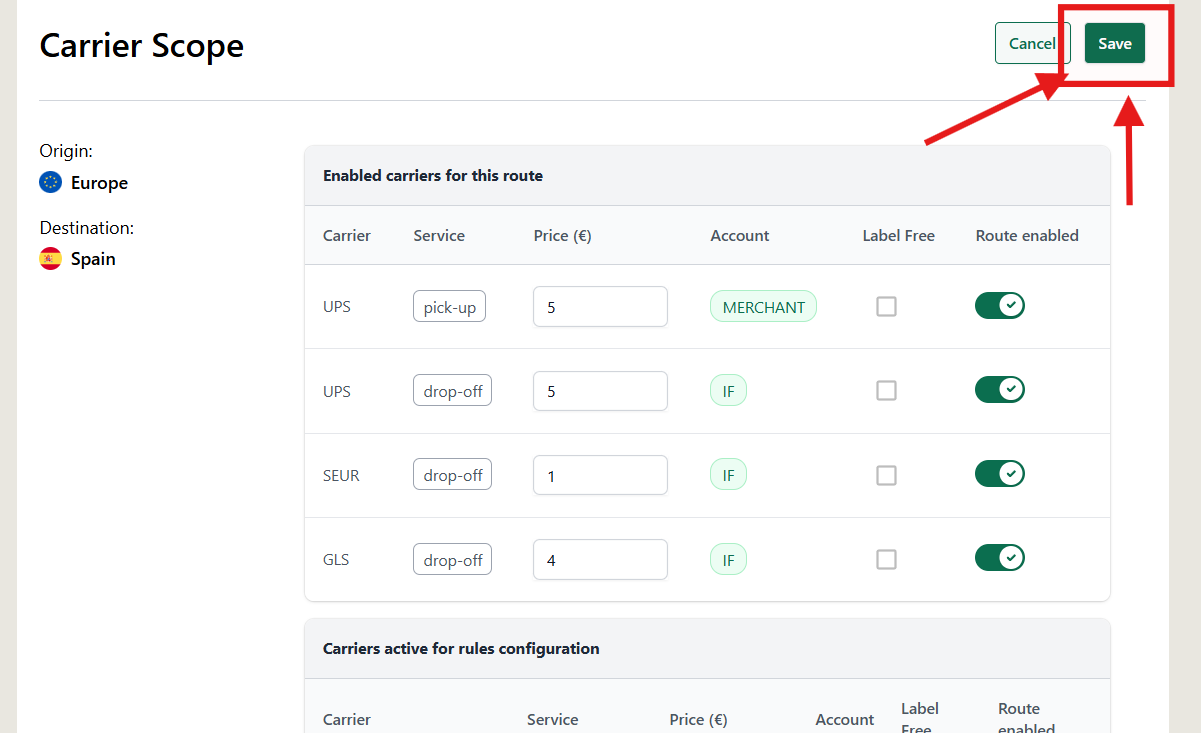Tick Label Free checkbox for SEUR
The width and height of the screenshot is (1201, 733).
[x=886, y=475]
